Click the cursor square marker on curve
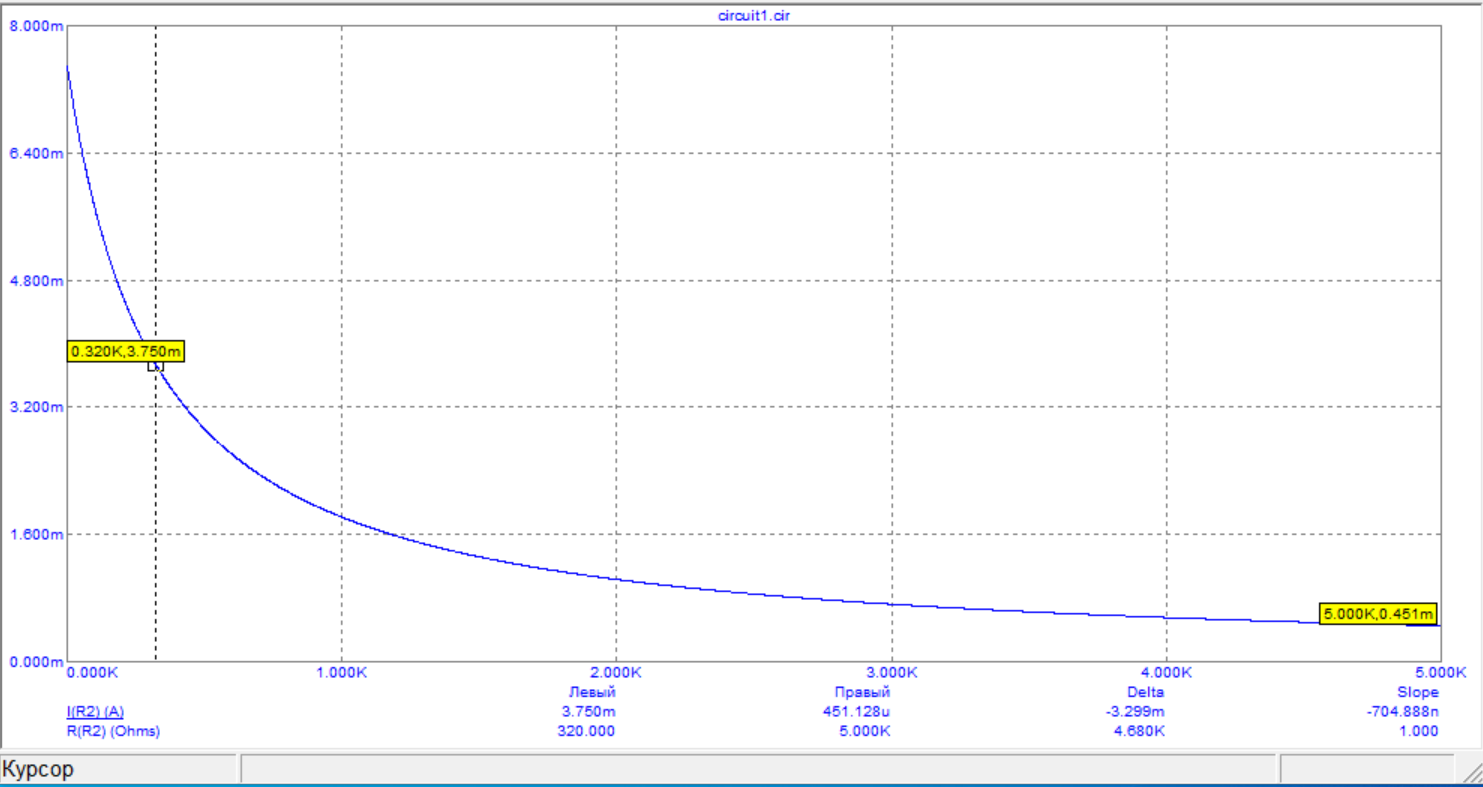Viewport: 1483px width, 787px height. [x=155, y=366]
